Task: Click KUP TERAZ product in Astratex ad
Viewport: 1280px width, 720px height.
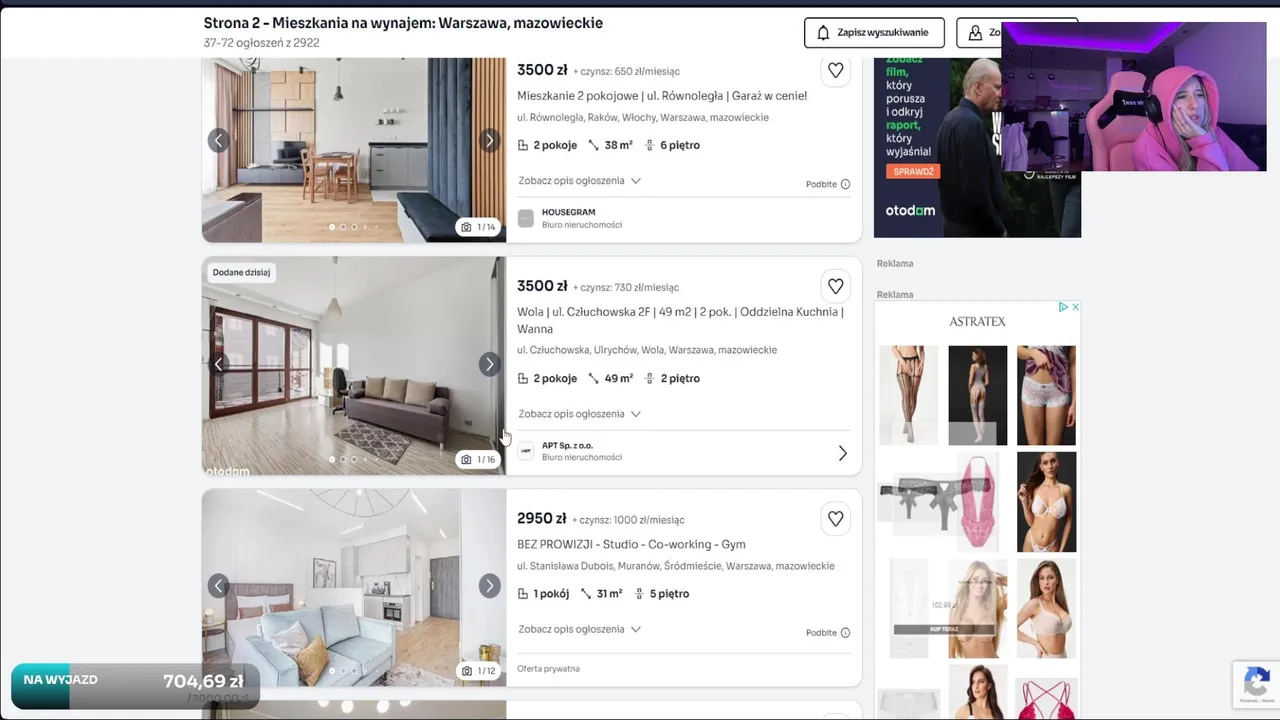Action: point(944,629)
